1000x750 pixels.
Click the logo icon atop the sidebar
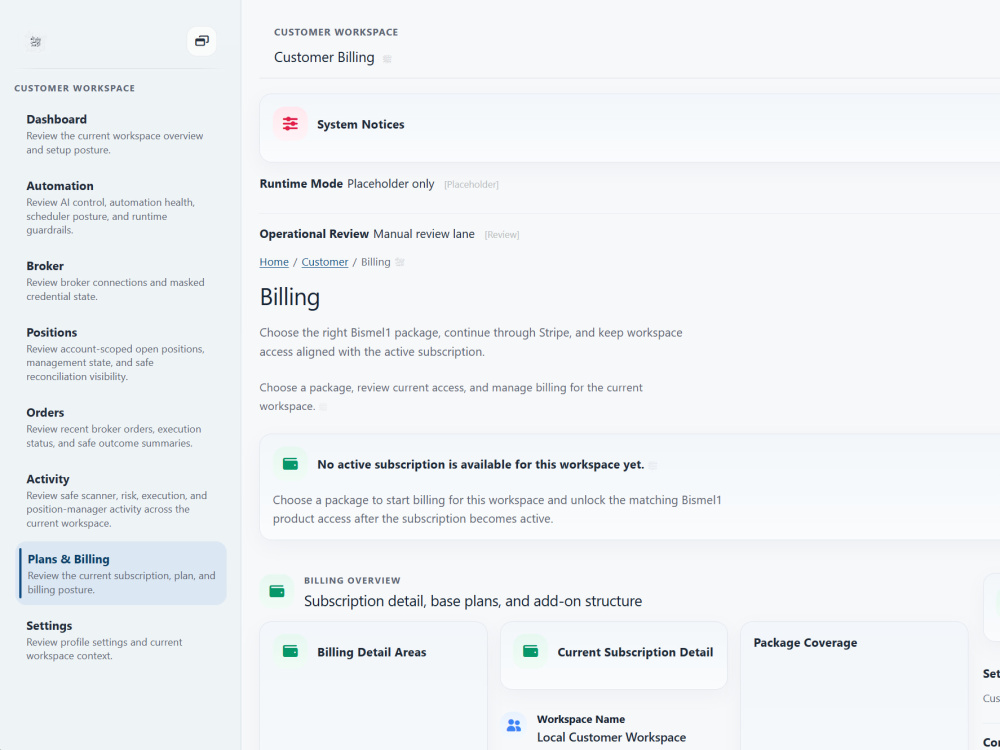click(x=36, y=41)
